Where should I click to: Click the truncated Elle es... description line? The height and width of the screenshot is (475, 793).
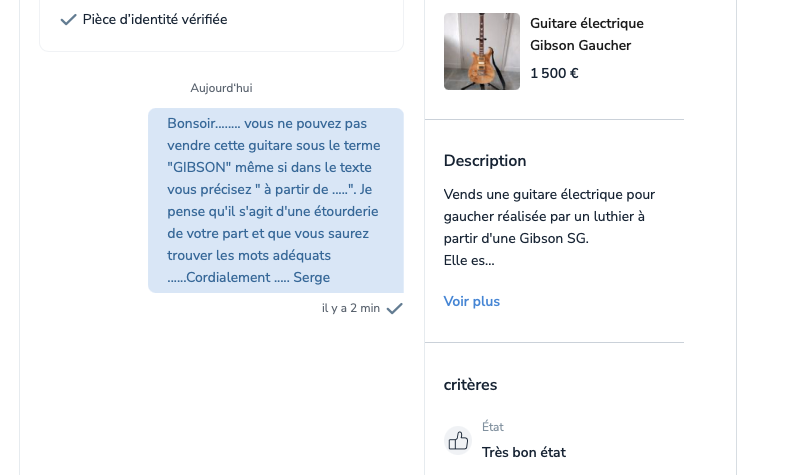(469, 261)
